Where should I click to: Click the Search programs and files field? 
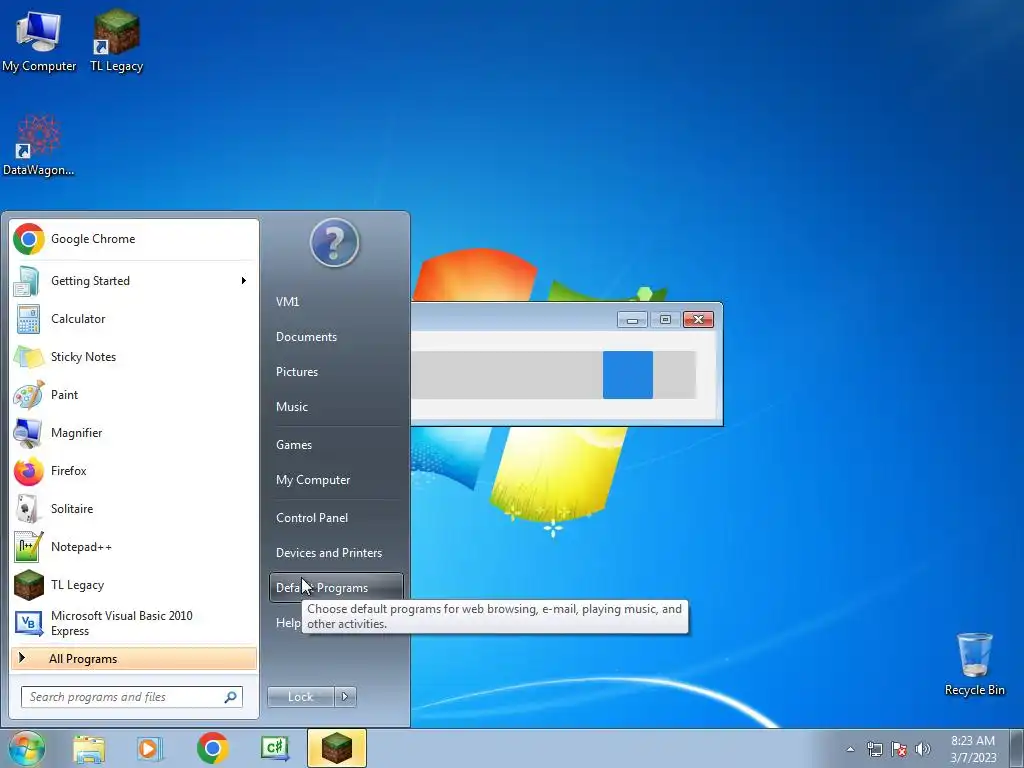pos(131,697)
